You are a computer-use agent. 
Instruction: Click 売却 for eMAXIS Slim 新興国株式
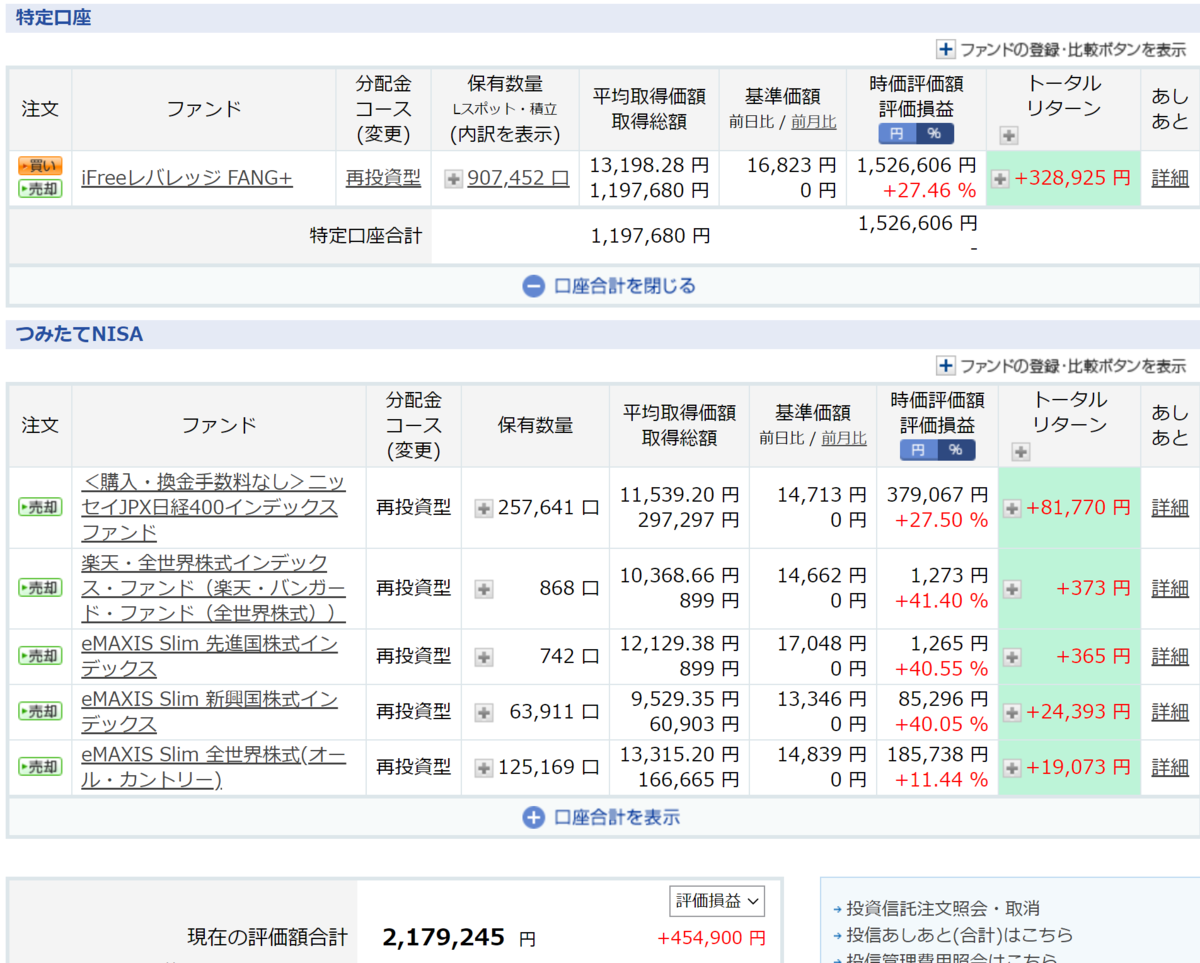click(x=40, y=711)
